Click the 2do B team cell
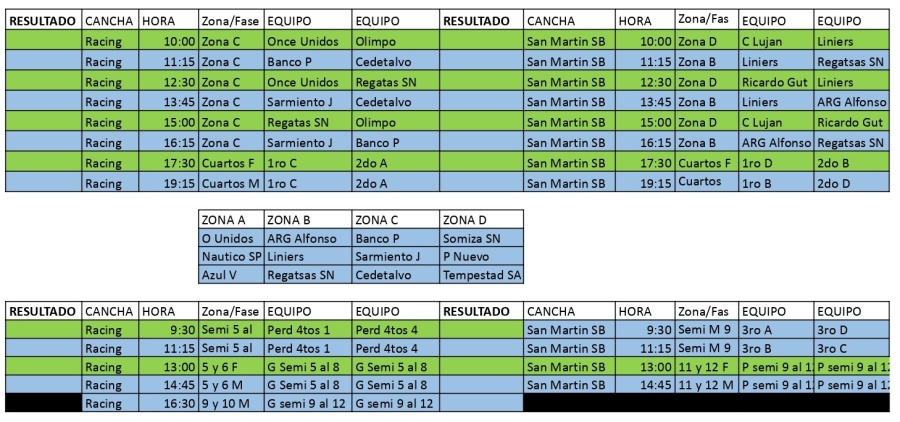The image size is (900, 422). [x=851, y=164]
